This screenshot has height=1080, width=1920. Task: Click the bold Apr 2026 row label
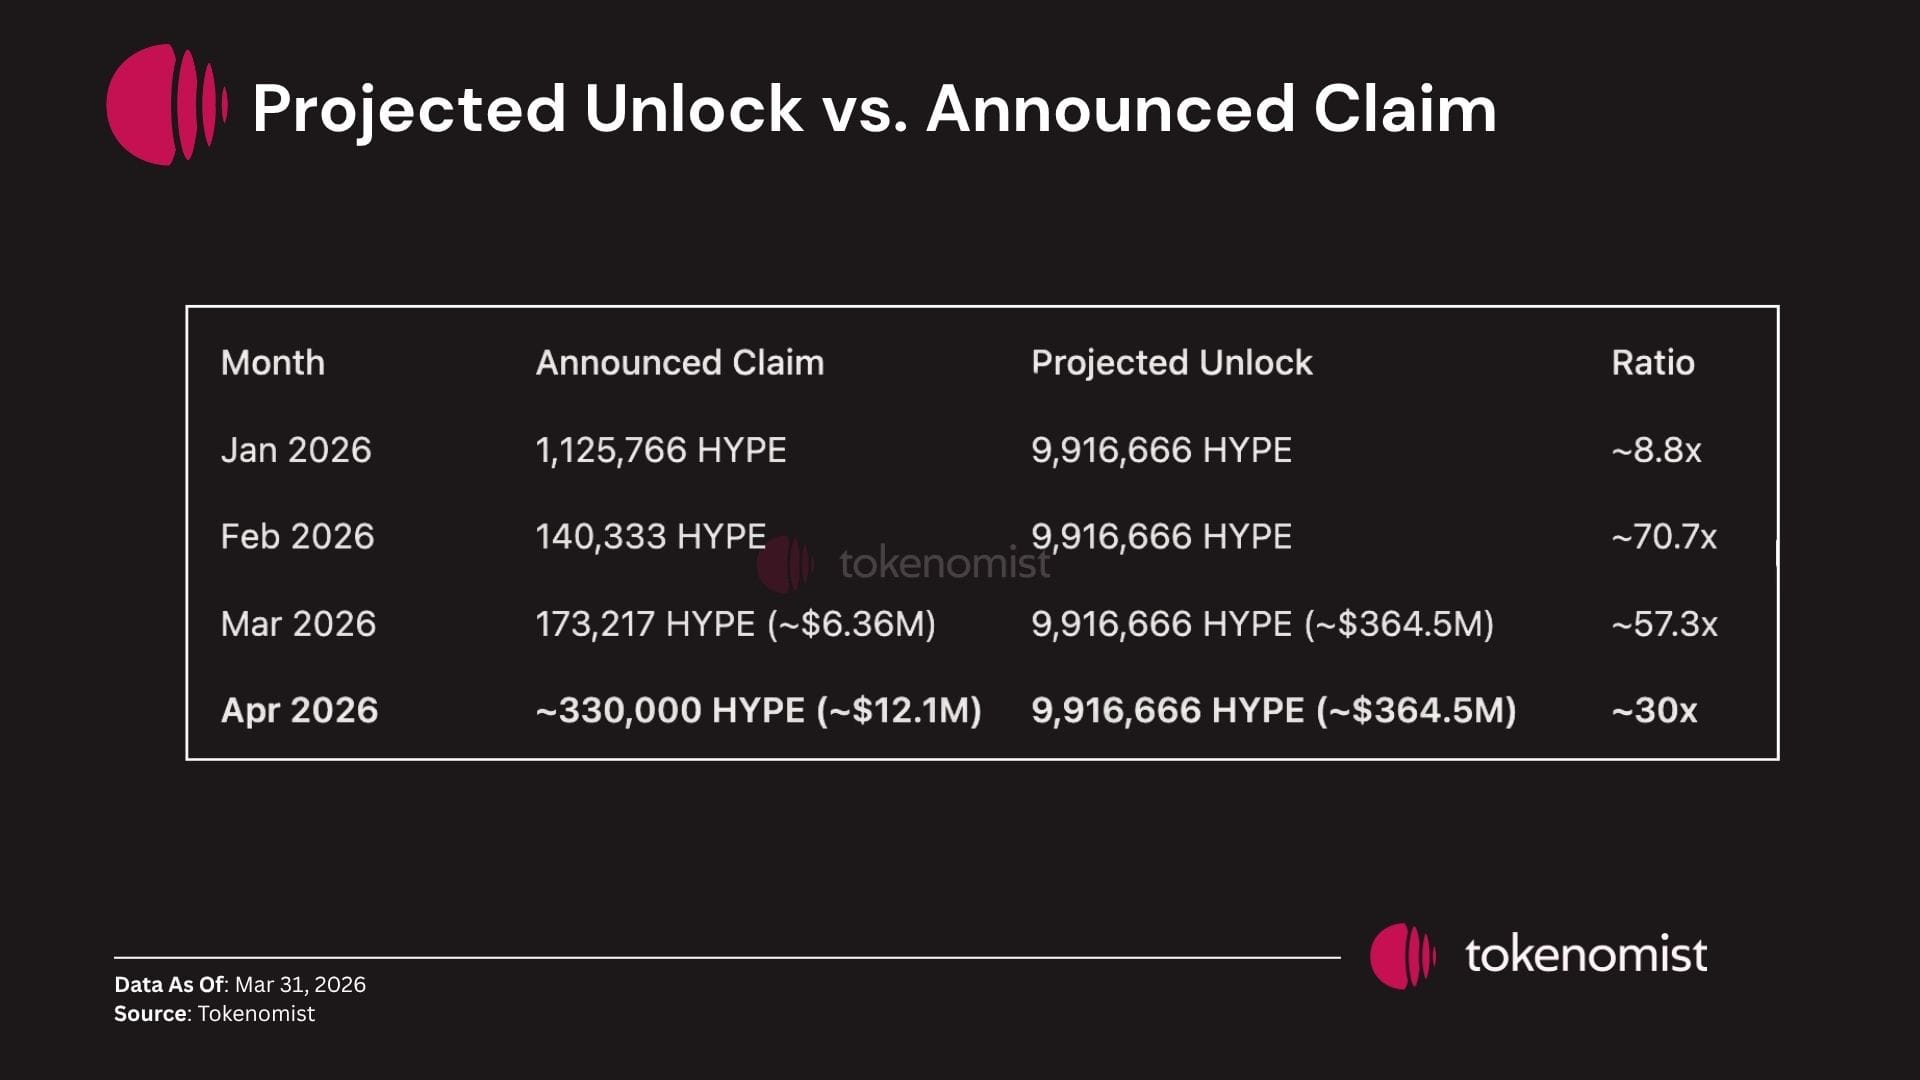[x=299, y=710]
